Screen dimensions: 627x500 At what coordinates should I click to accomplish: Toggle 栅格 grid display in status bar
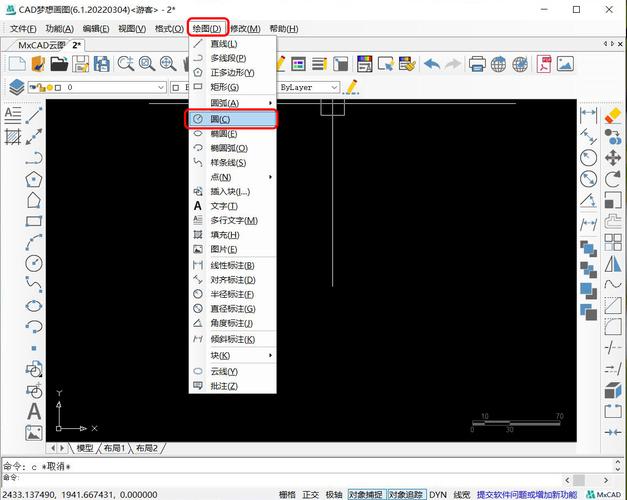(x=287, y=494)
